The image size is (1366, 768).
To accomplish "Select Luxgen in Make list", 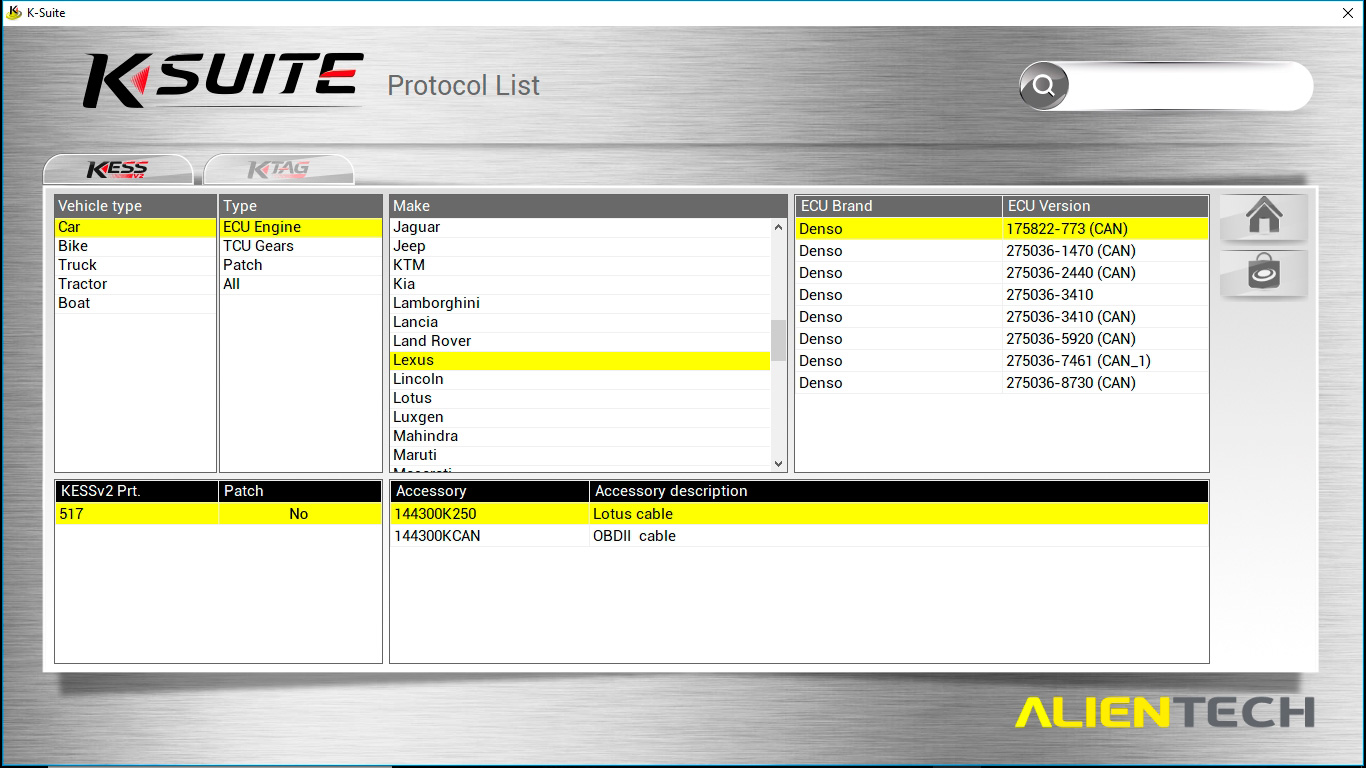I will (x=580, y=417).
